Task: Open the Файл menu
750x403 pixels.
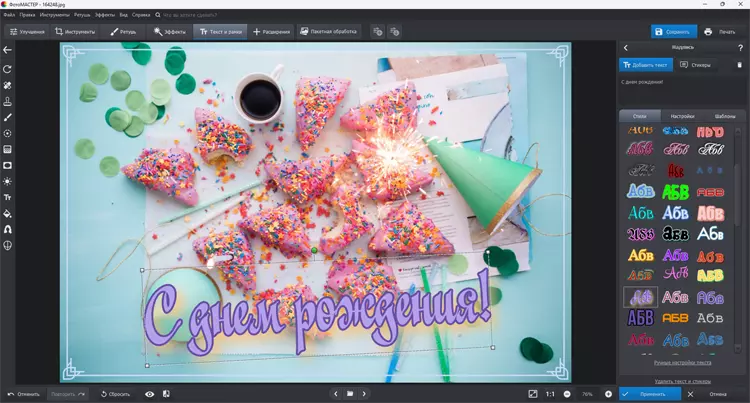Action: [x=9, y=15]
